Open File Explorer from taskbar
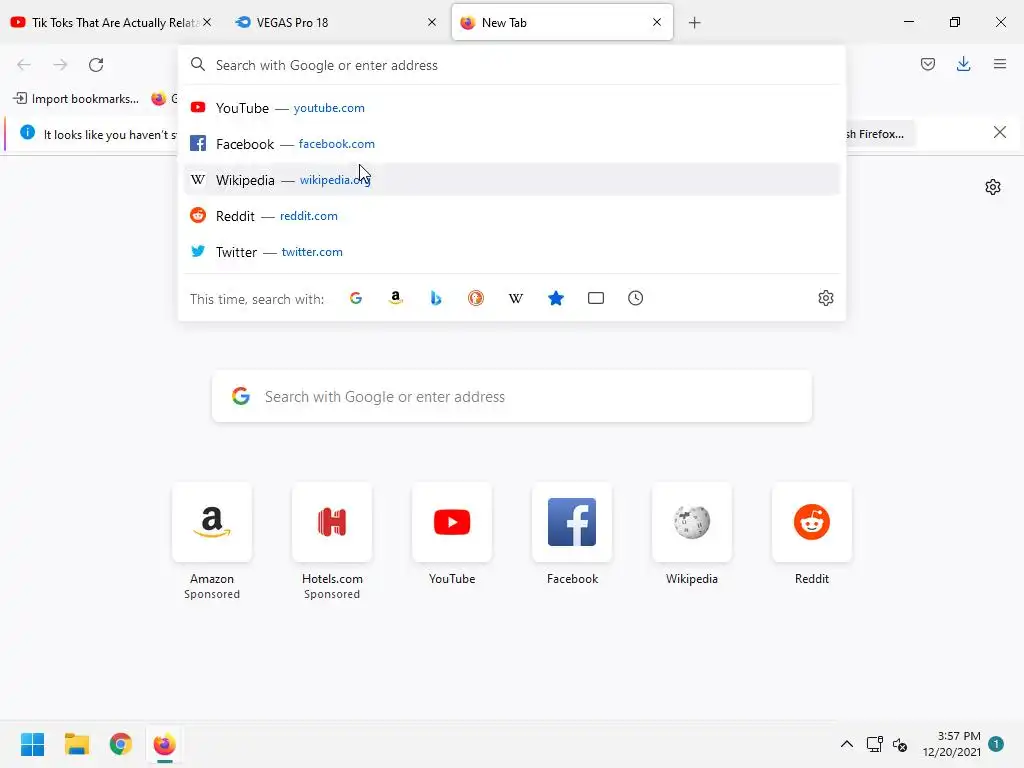 pos(76,744)
